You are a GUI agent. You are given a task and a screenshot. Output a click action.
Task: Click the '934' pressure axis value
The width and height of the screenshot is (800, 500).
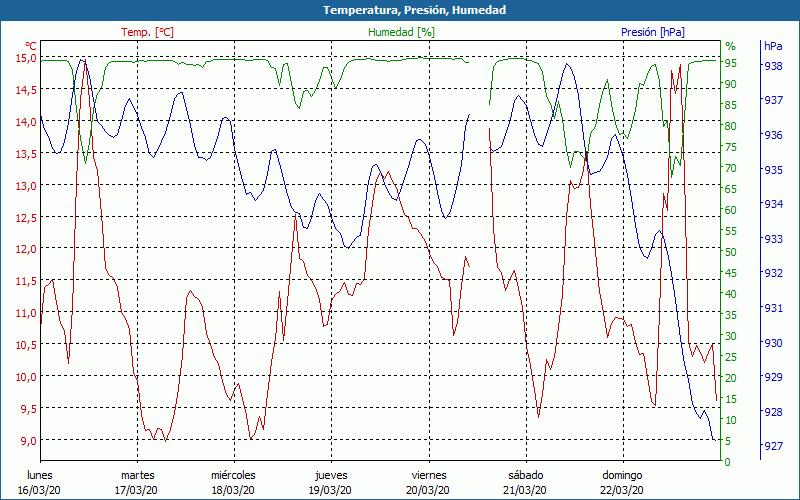[773, 204]
